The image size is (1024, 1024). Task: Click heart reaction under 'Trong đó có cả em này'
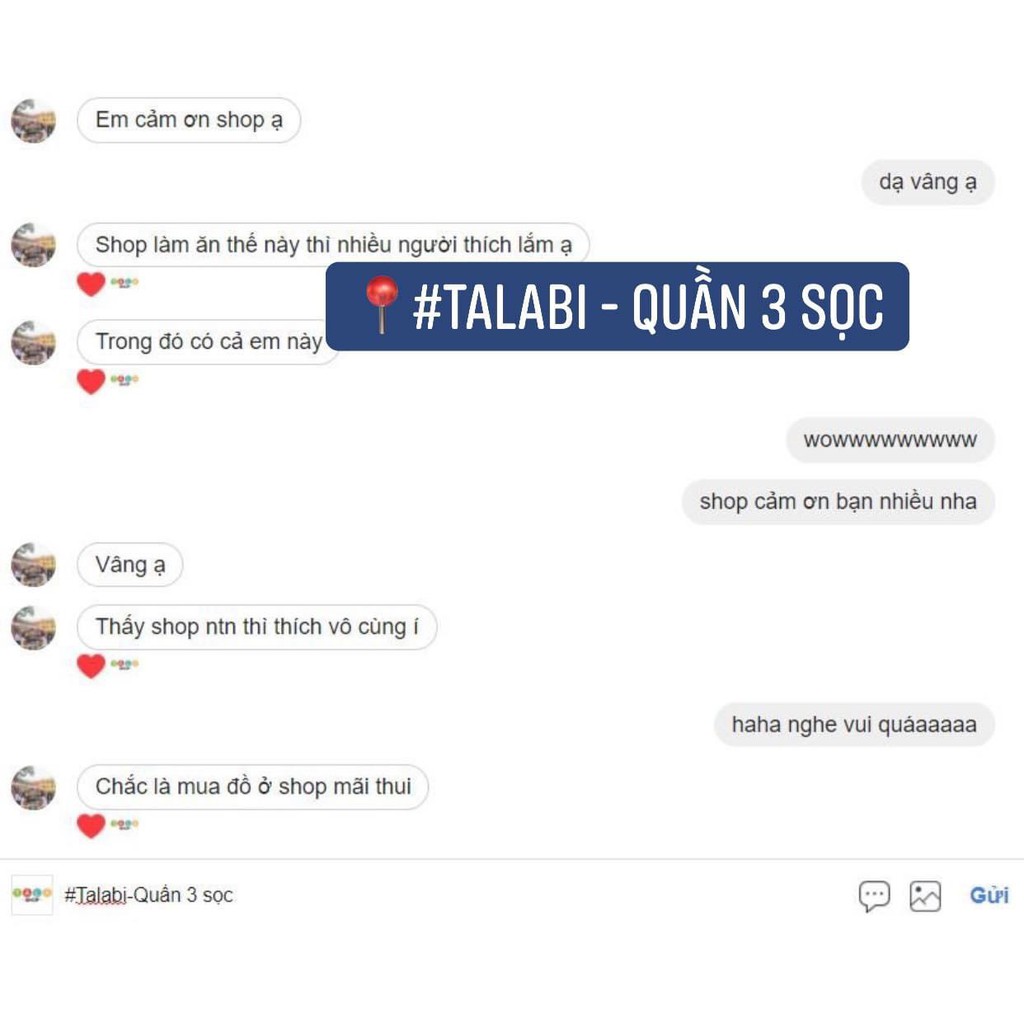pyautogui.click(x=91, y=381)
